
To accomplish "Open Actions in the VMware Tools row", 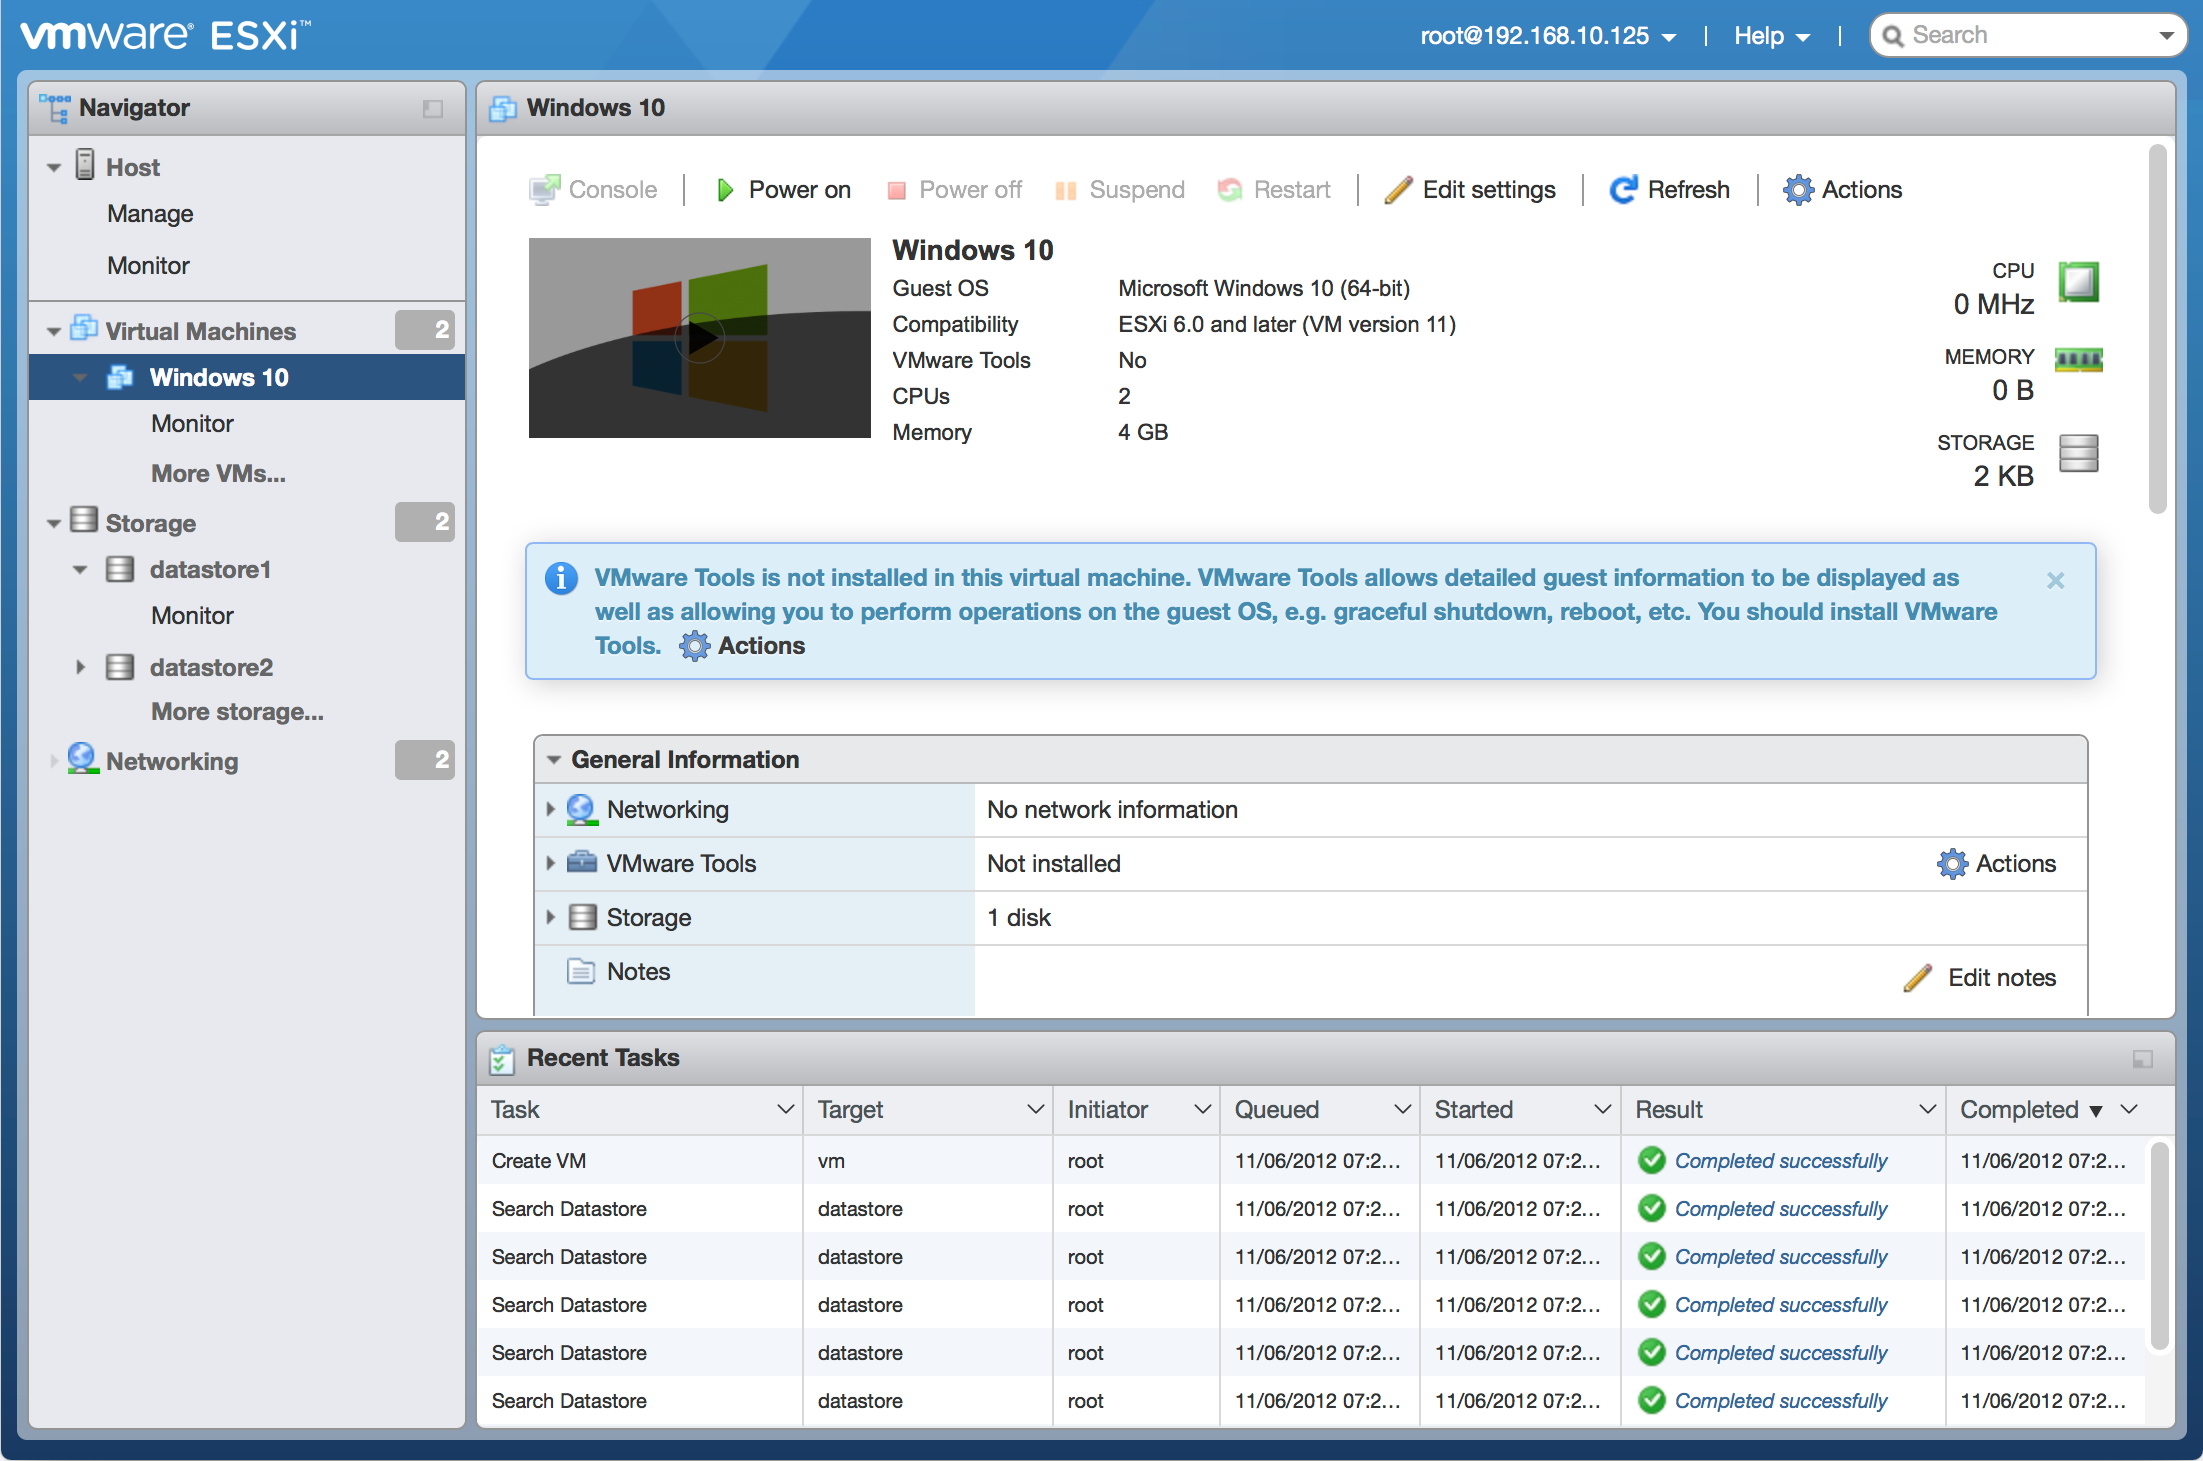I will tap(1996, 864).
